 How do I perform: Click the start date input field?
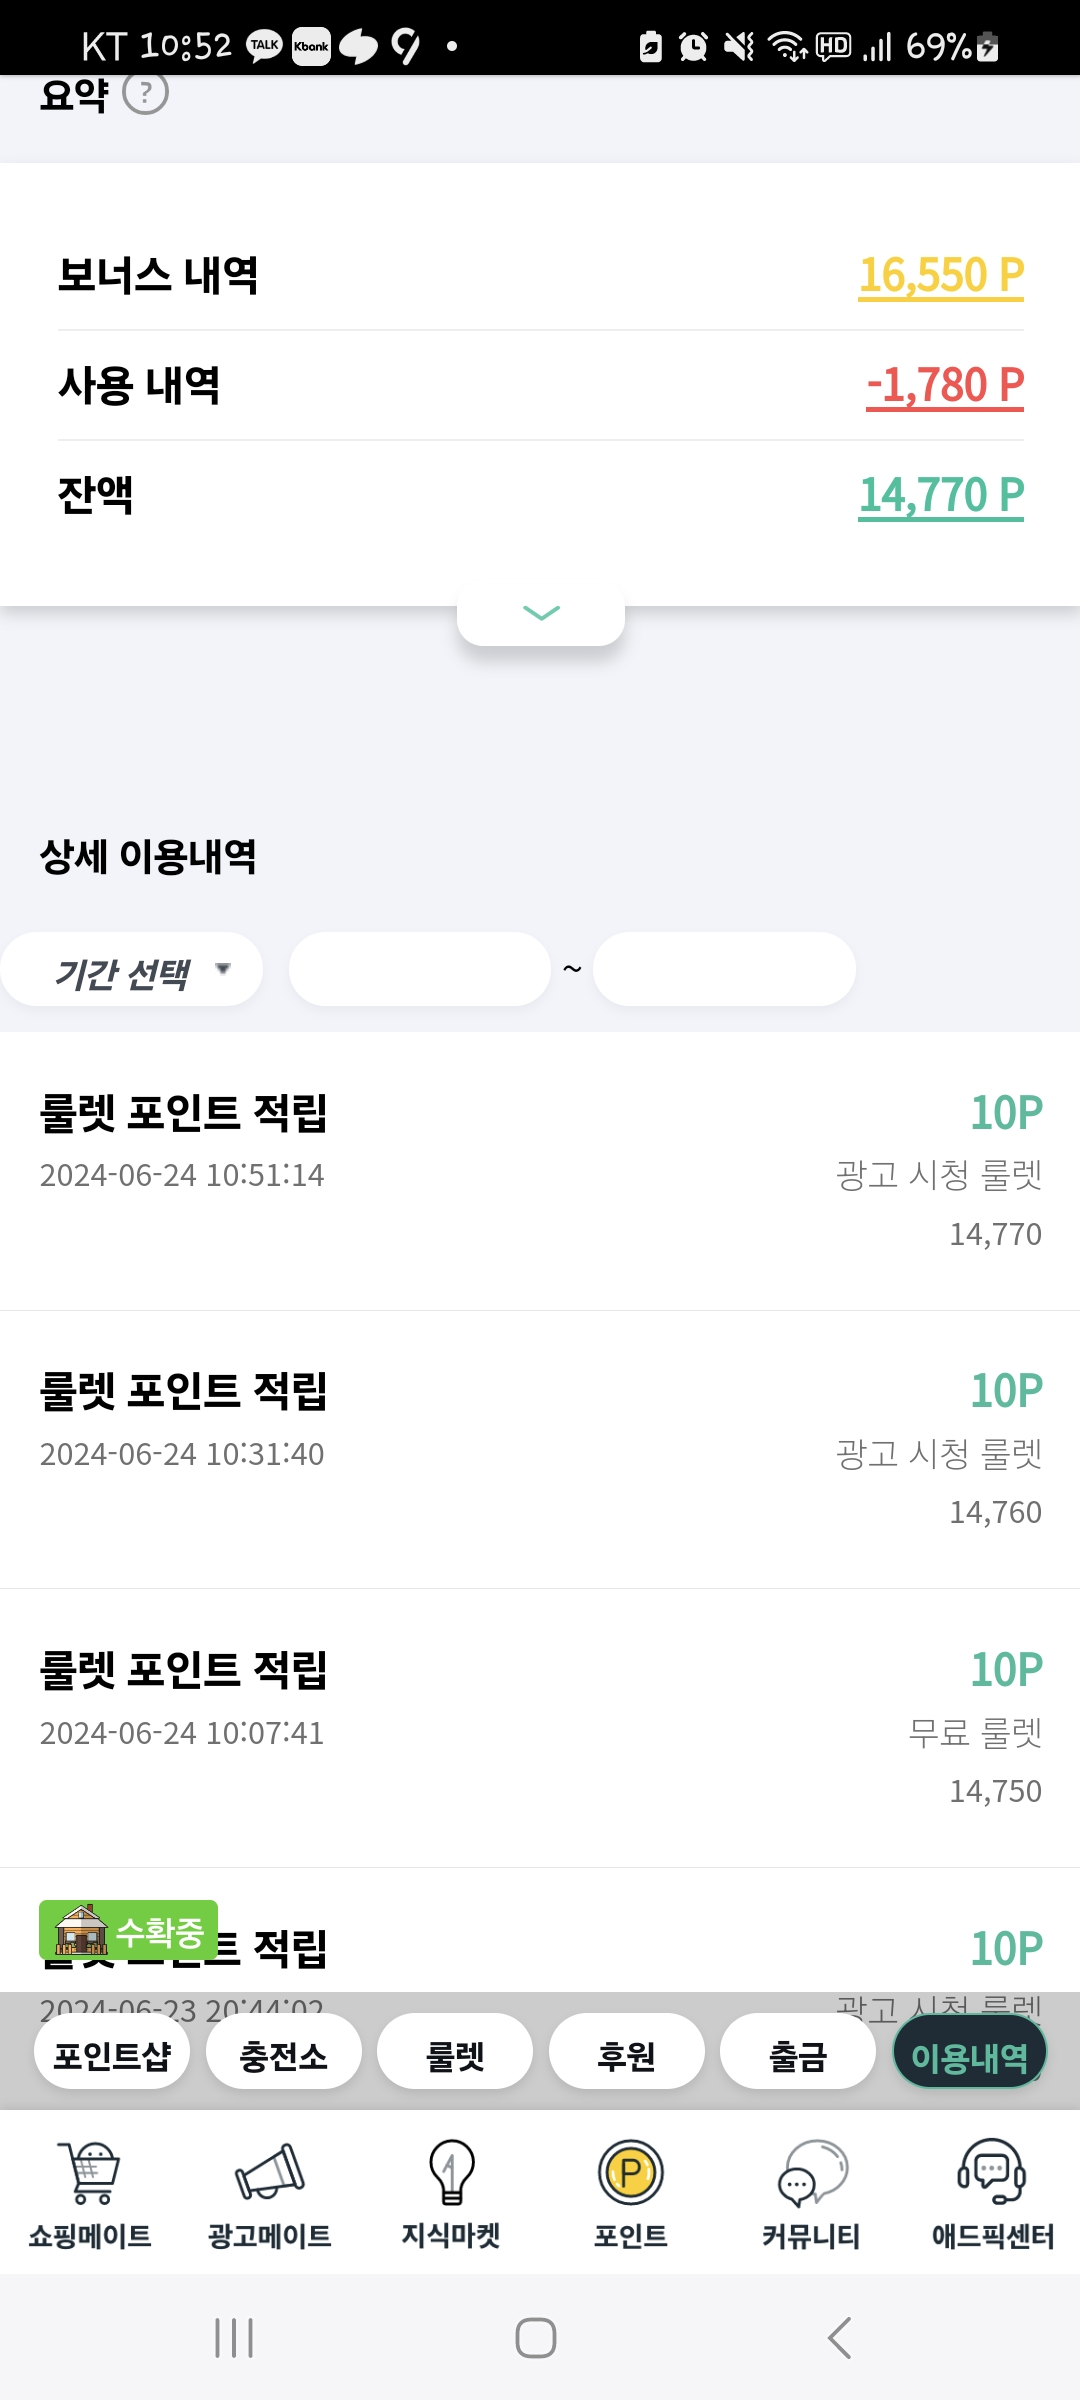(x=420, y=969)
